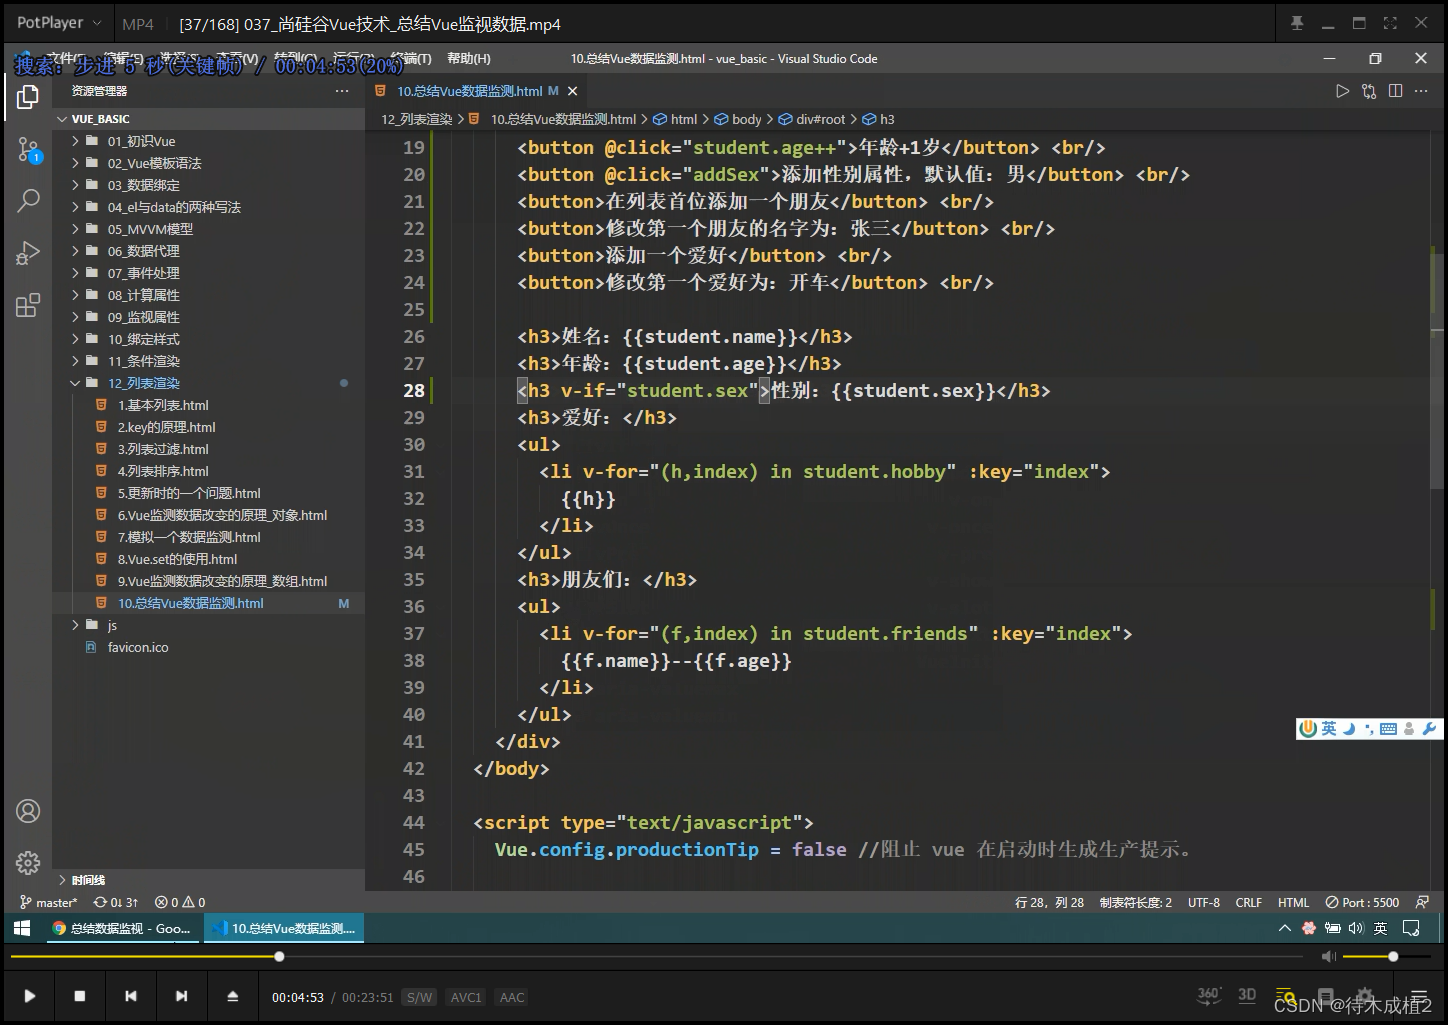The image size is (1448, 1025).
Task: Show hidden system tray icons chevron
Action: (1285, 928)
